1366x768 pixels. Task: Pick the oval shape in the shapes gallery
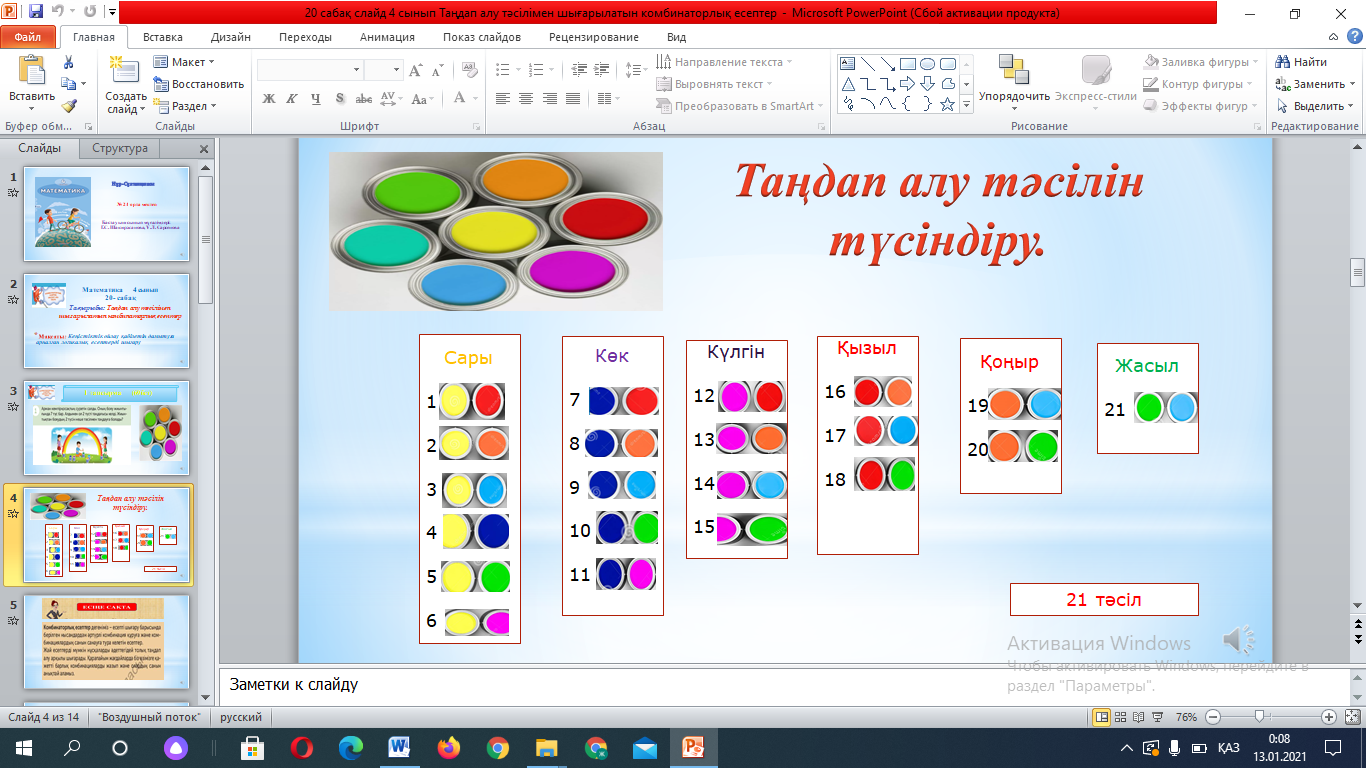[928, 63]
